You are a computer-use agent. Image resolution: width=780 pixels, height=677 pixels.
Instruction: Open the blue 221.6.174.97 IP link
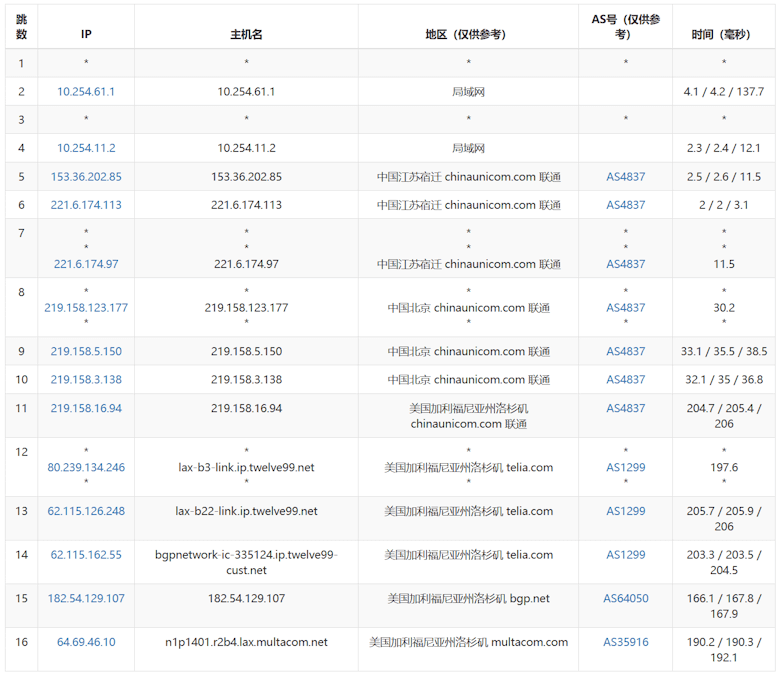[86, 264]
